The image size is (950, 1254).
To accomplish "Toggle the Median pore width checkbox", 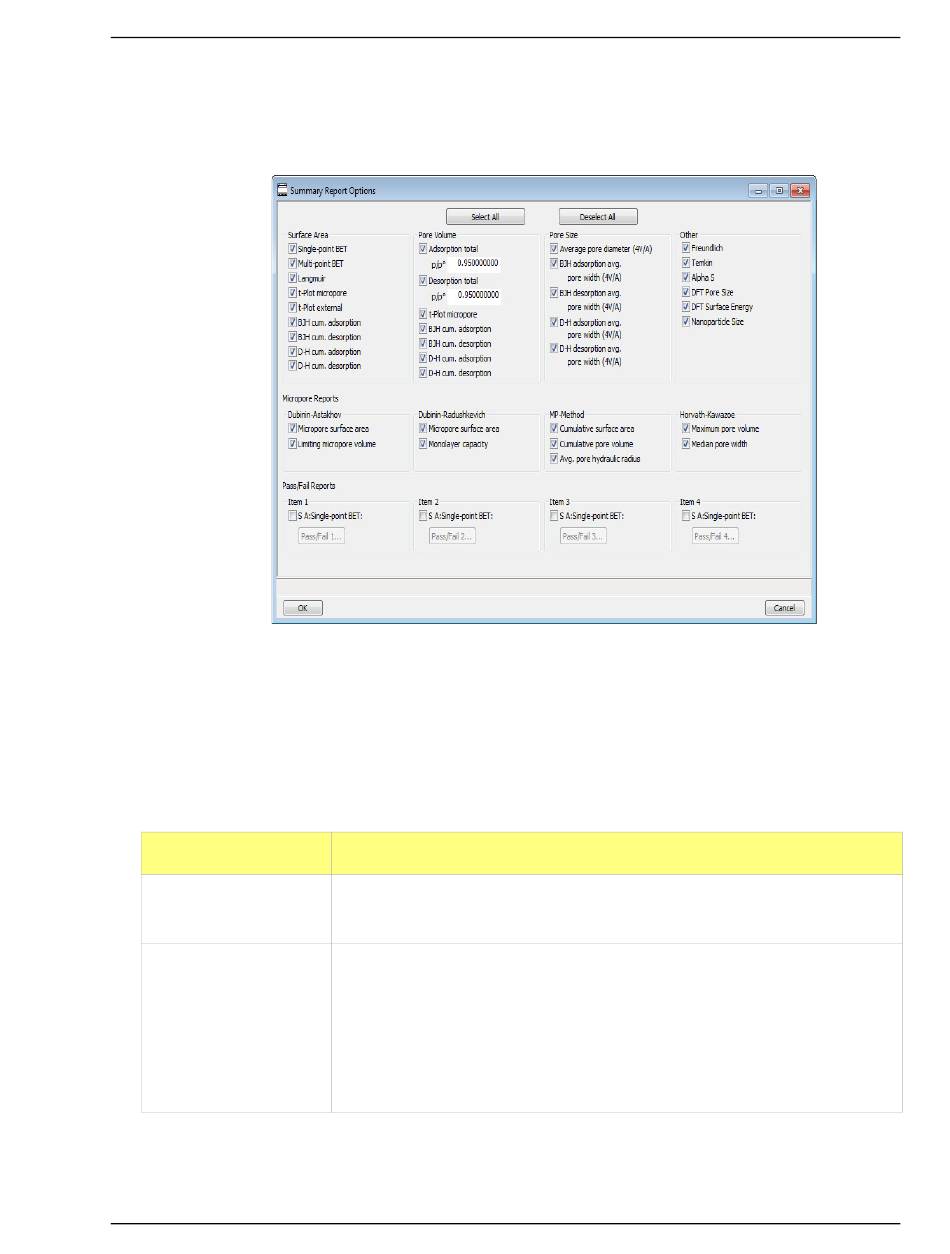I will point(686,444).
